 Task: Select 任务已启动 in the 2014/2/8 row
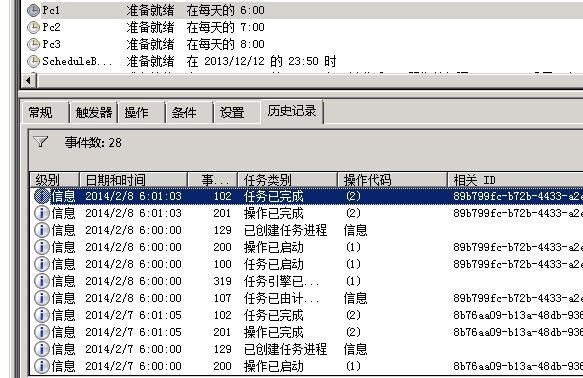click(274, 264)
